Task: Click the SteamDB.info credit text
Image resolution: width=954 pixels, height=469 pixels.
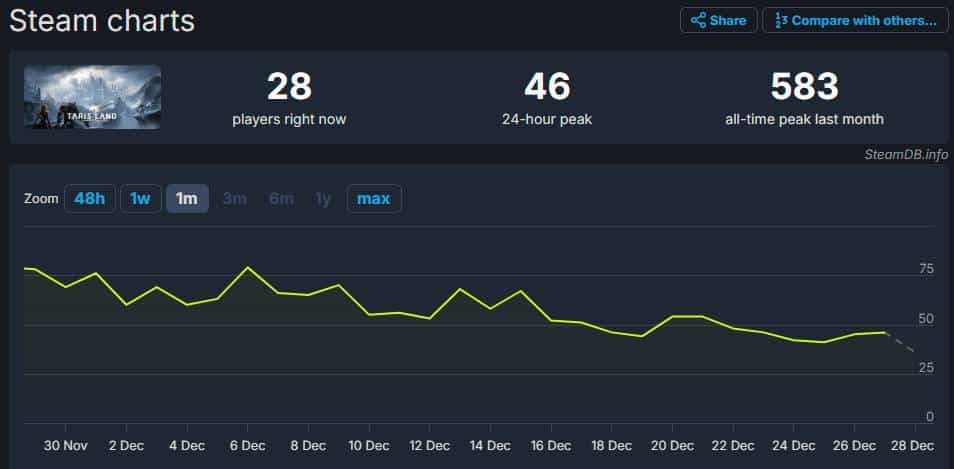Action: [906, 155]
